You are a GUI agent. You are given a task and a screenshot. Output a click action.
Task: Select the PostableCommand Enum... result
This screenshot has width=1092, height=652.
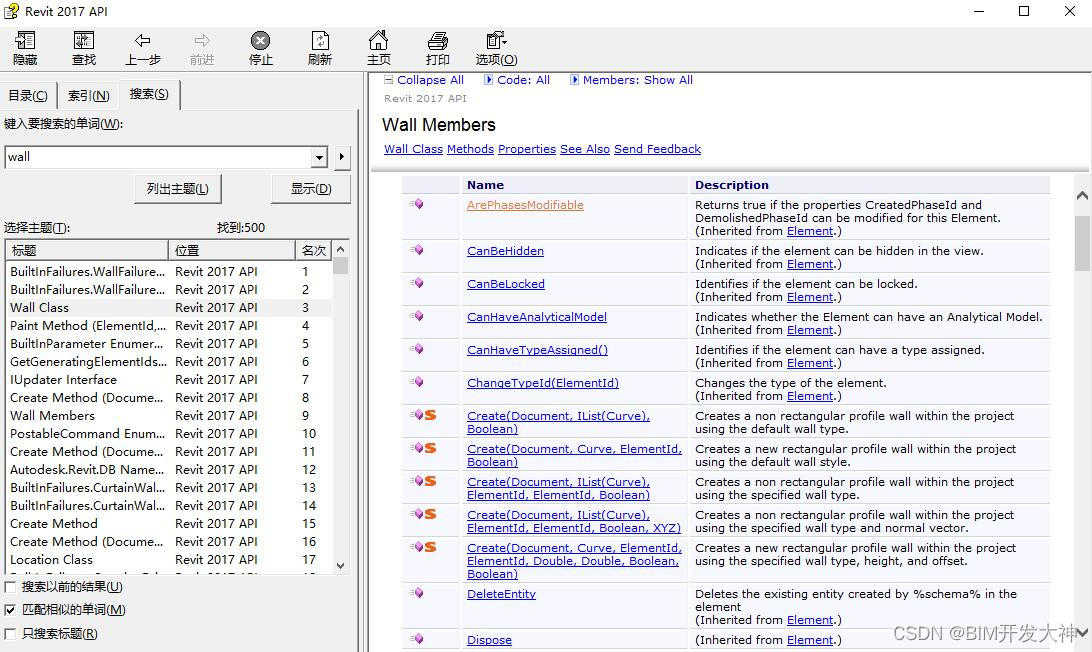point(169,434)
